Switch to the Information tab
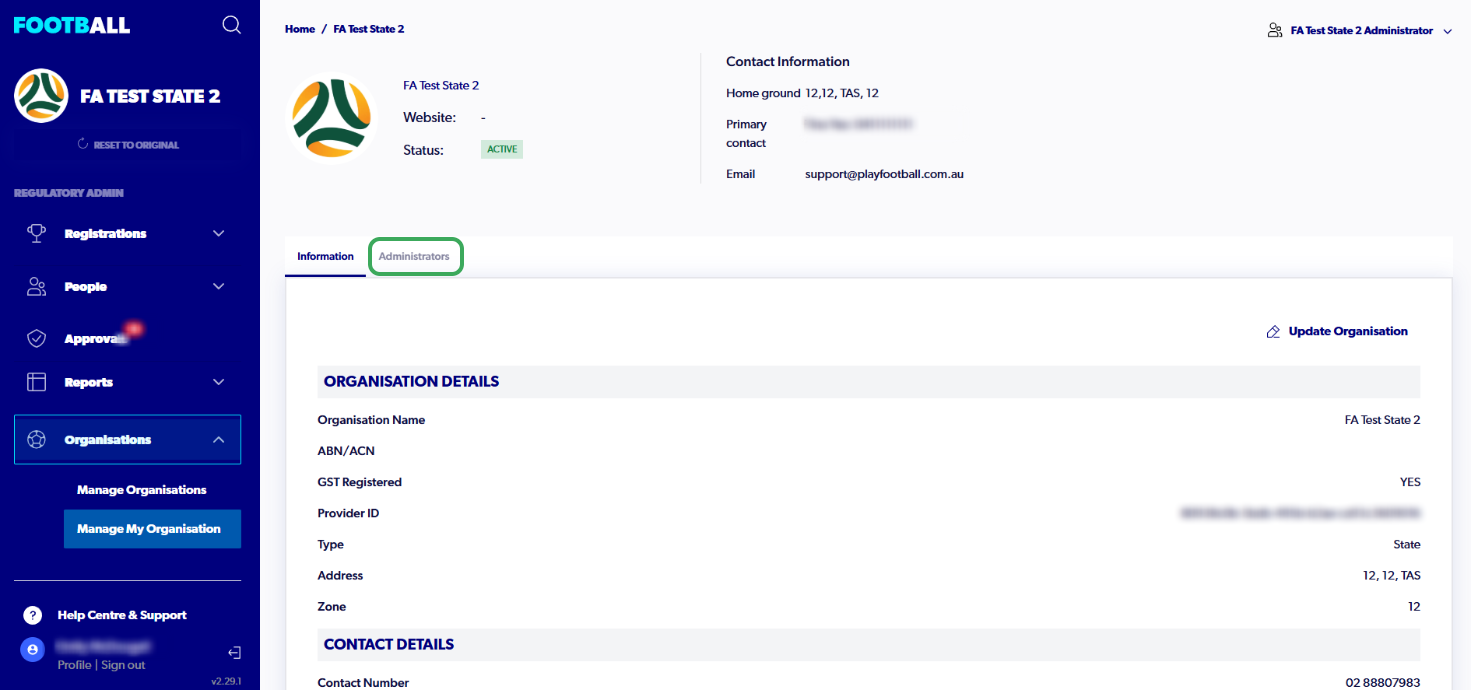This screenshot has height=690, width=1471. (x=325, y=257)
